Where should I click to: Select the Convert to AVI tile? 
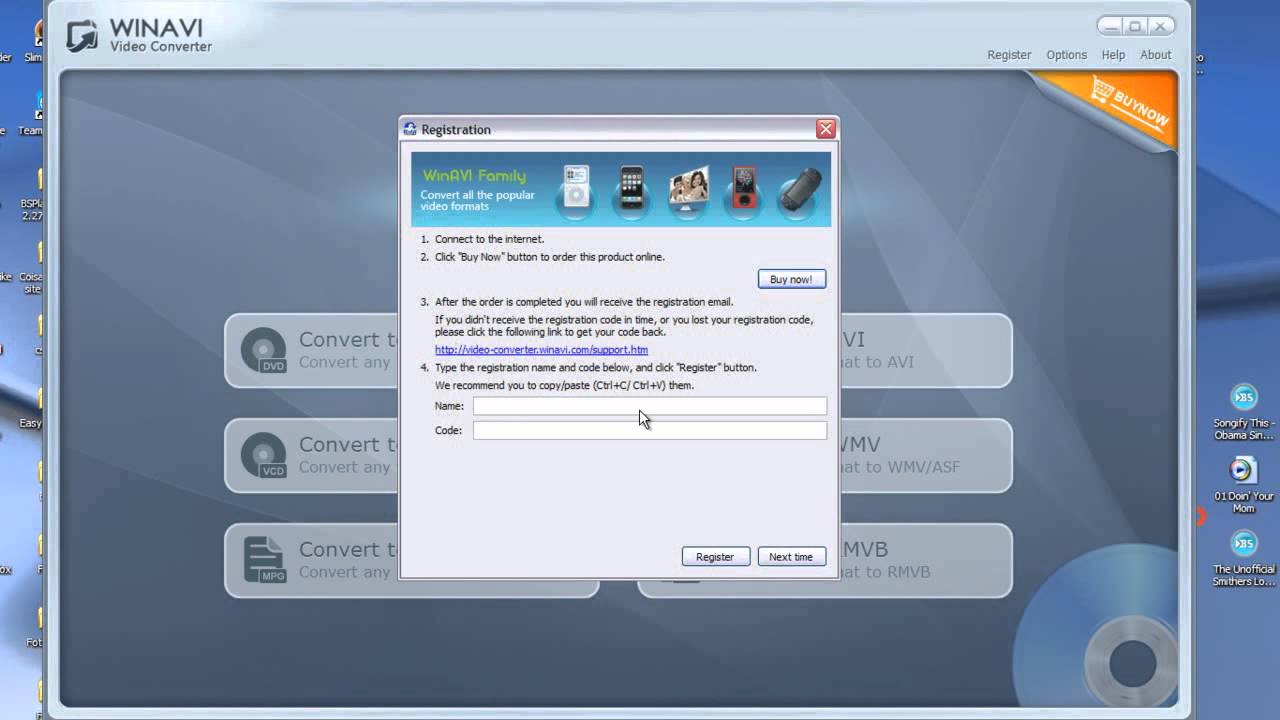click(925, 351)
